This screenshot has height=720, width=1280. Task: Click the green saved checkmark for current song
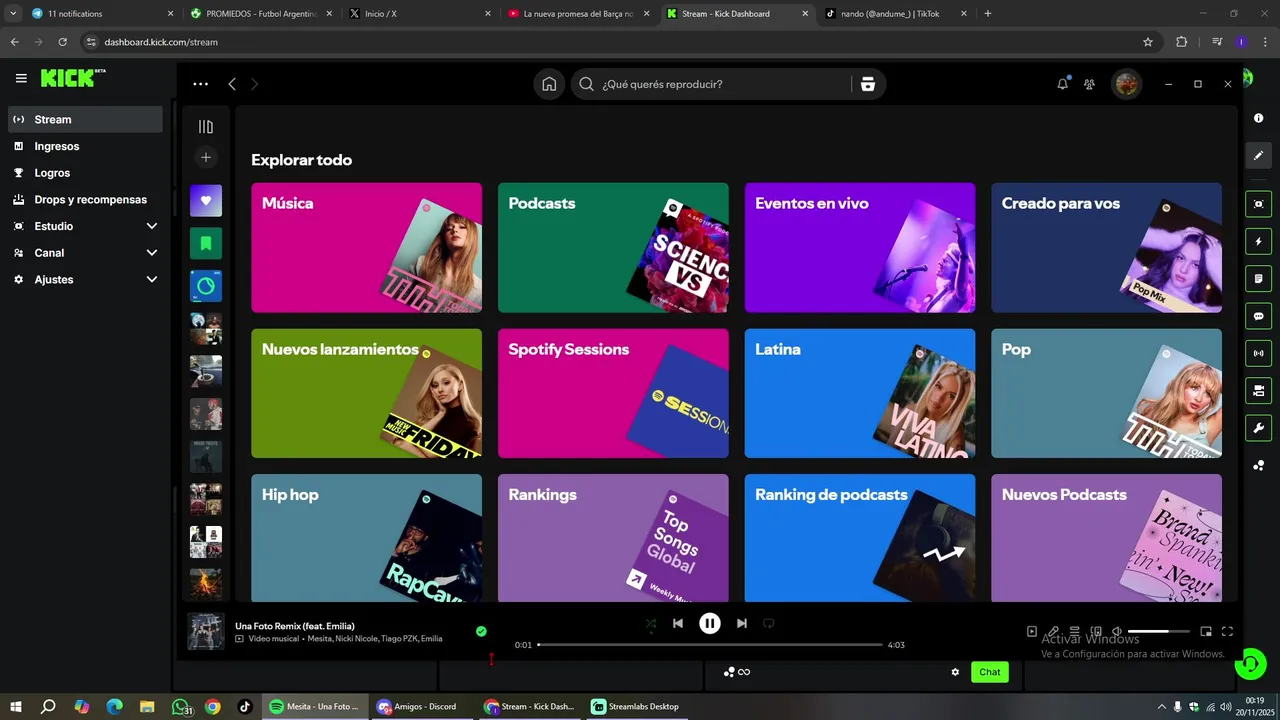[481, 631]
